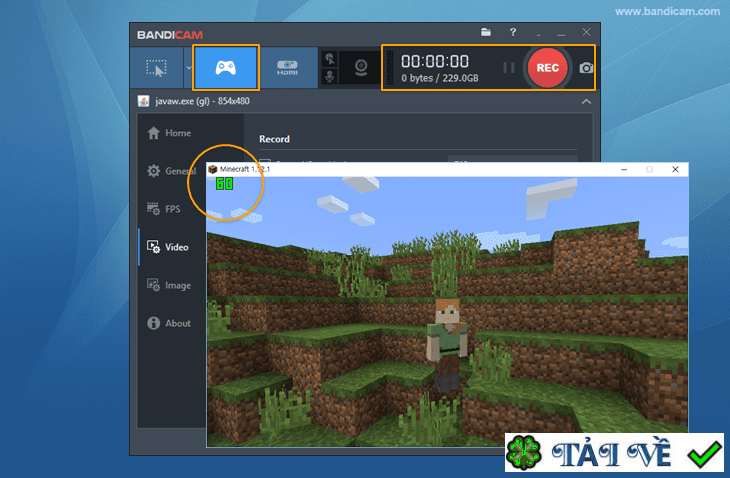Toggle the mouse cursor effect icon
Image resolution: width=730 pixels, height=478 pixels.
[330, 59]
